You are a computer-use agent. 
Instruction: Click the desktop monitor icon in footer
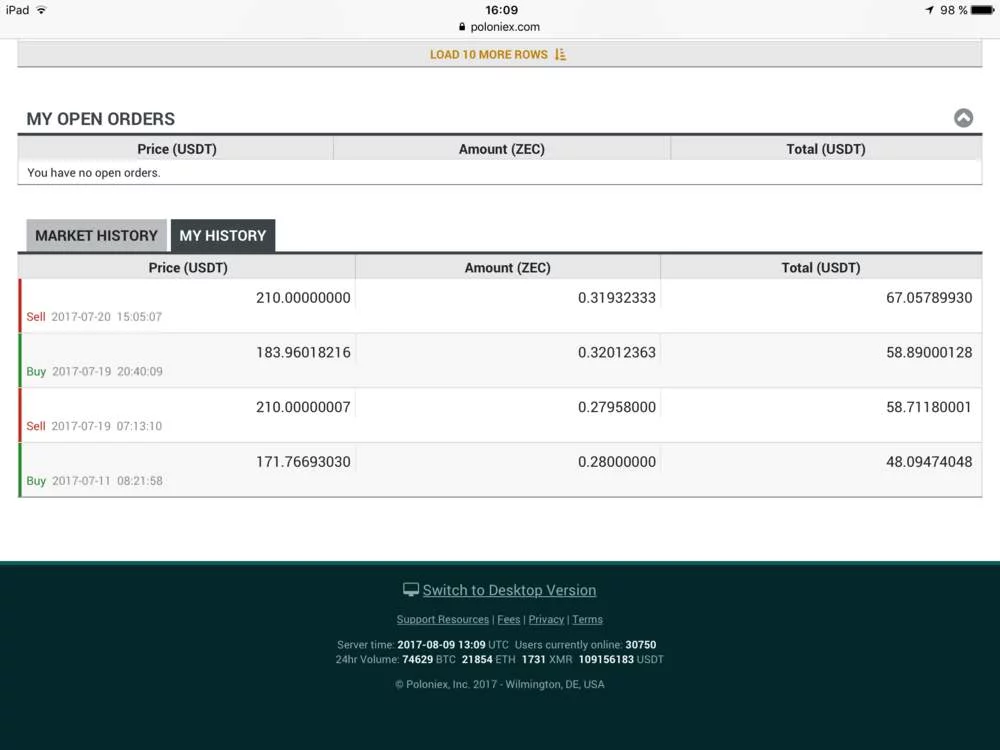(411, 590)
